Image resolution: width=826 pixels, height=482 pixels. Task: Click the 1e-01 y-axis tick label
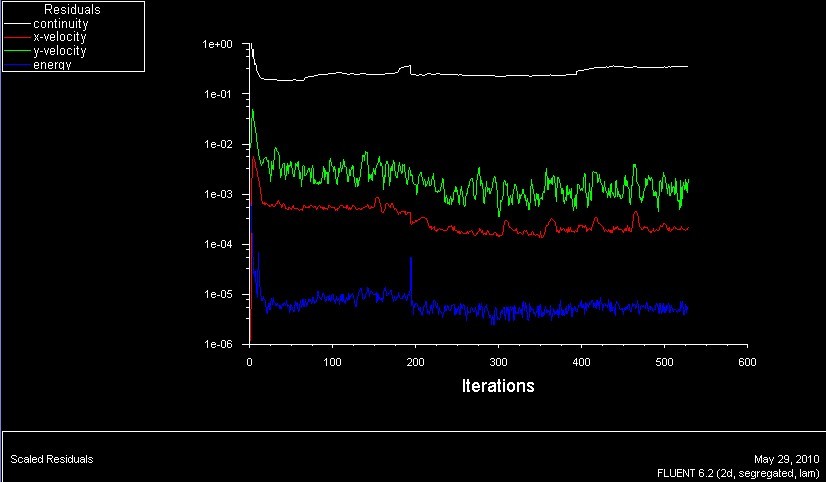pyautogui.click(x=217, y=95)
